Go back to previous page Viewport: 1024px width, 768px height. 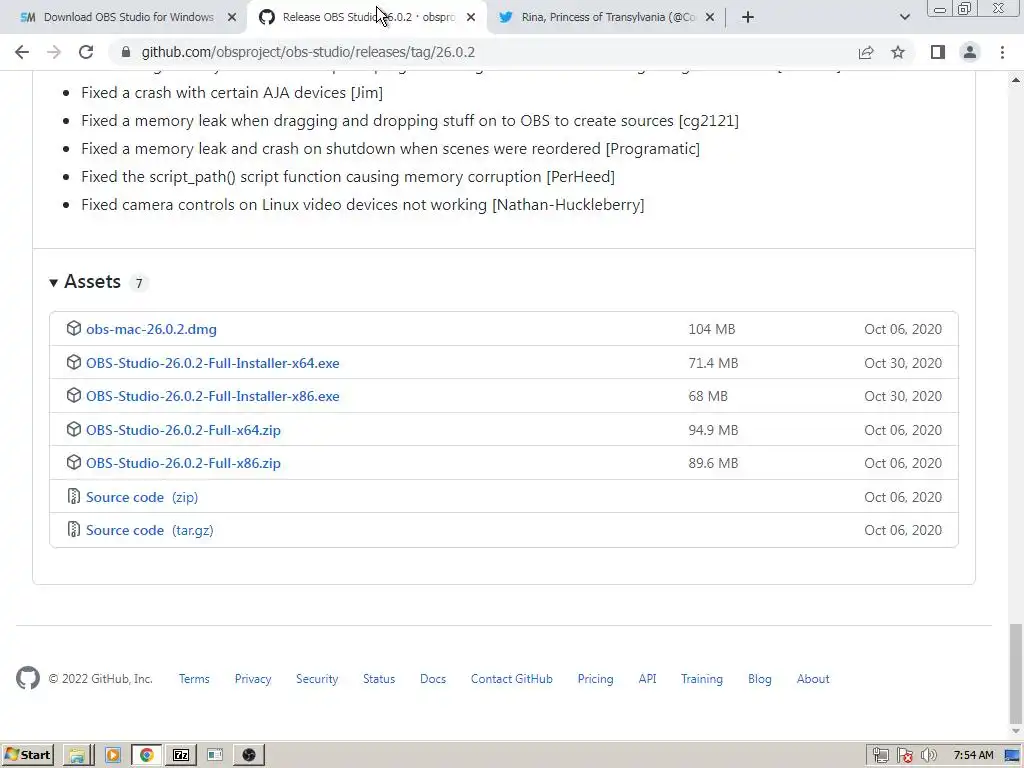[x=22, y=52]
